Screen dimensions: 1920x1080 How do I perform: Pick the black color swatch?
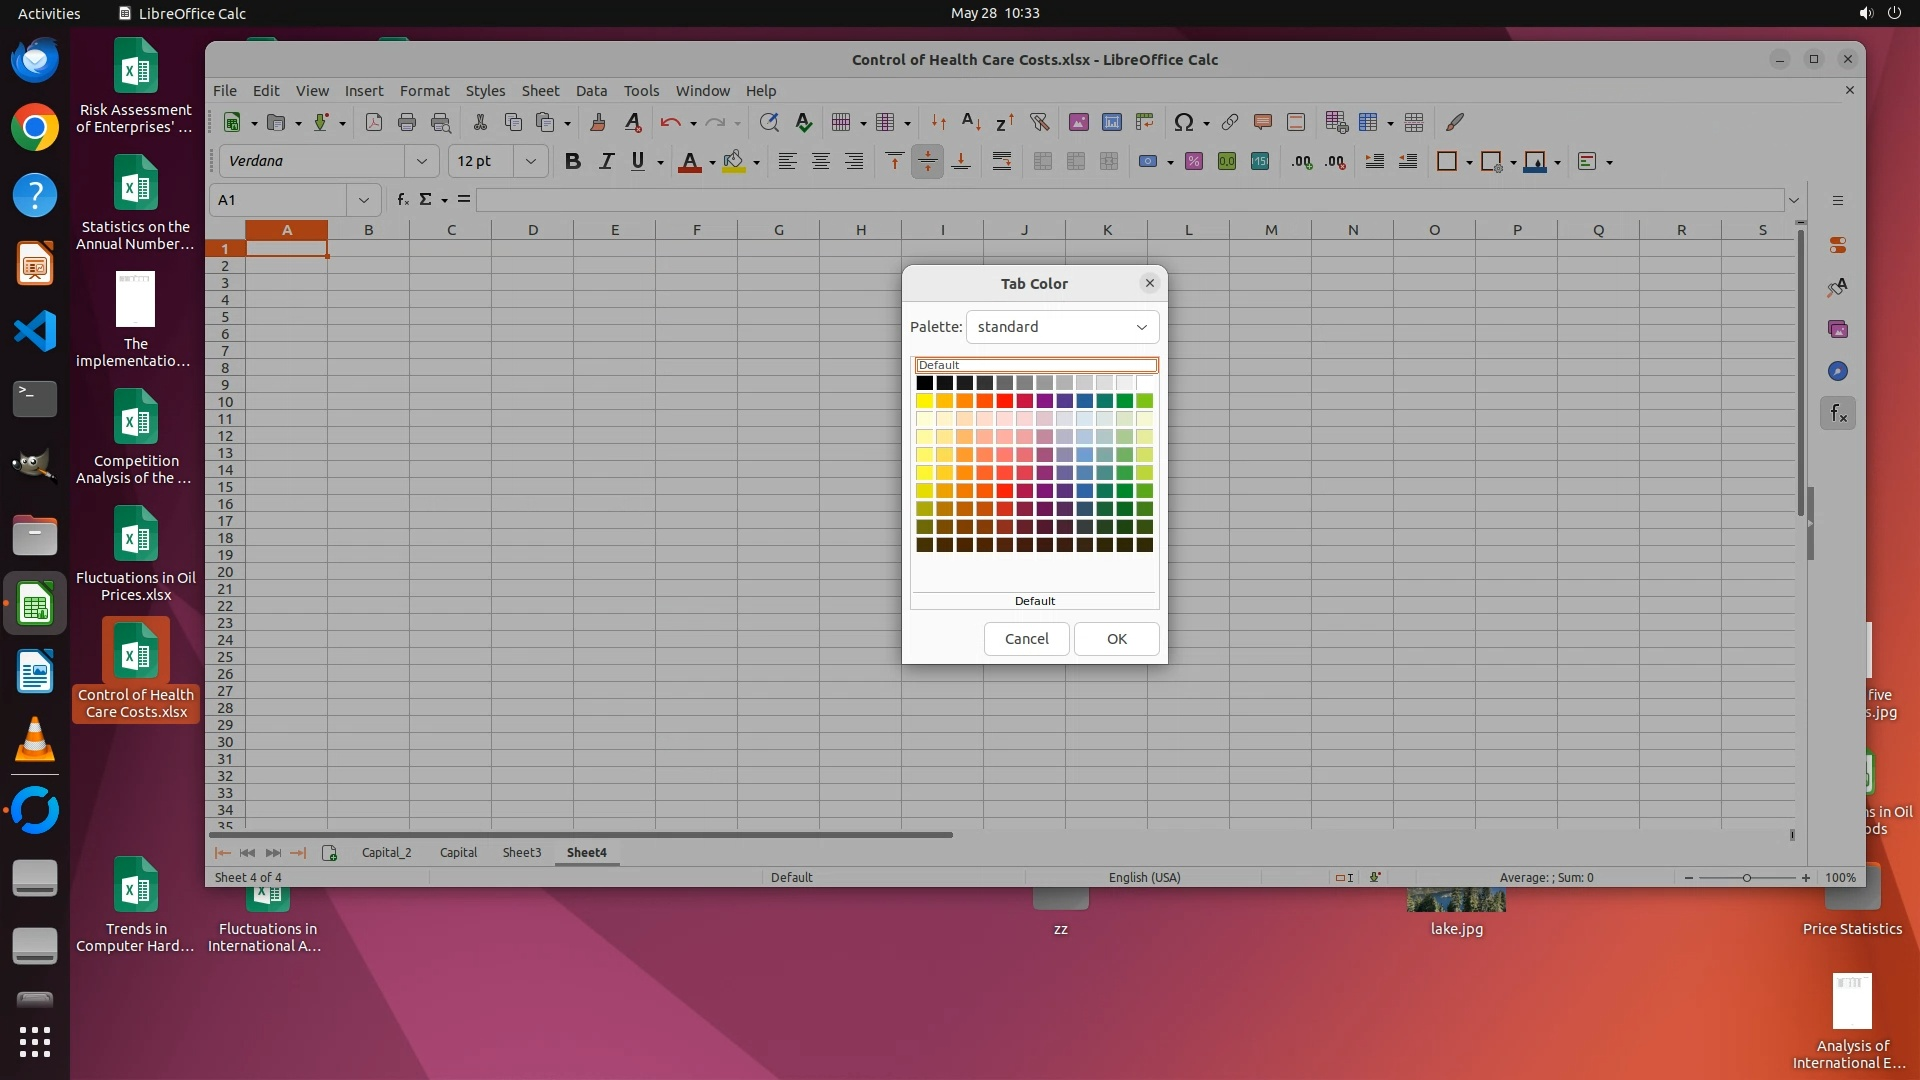(x=924, y=383)
